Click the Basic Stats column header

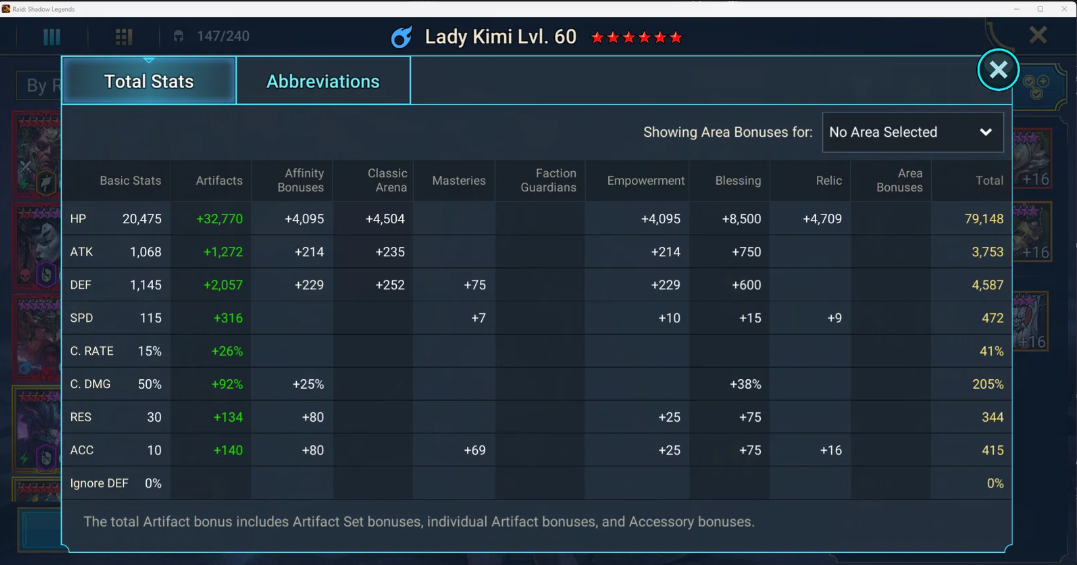coord(131,181)
